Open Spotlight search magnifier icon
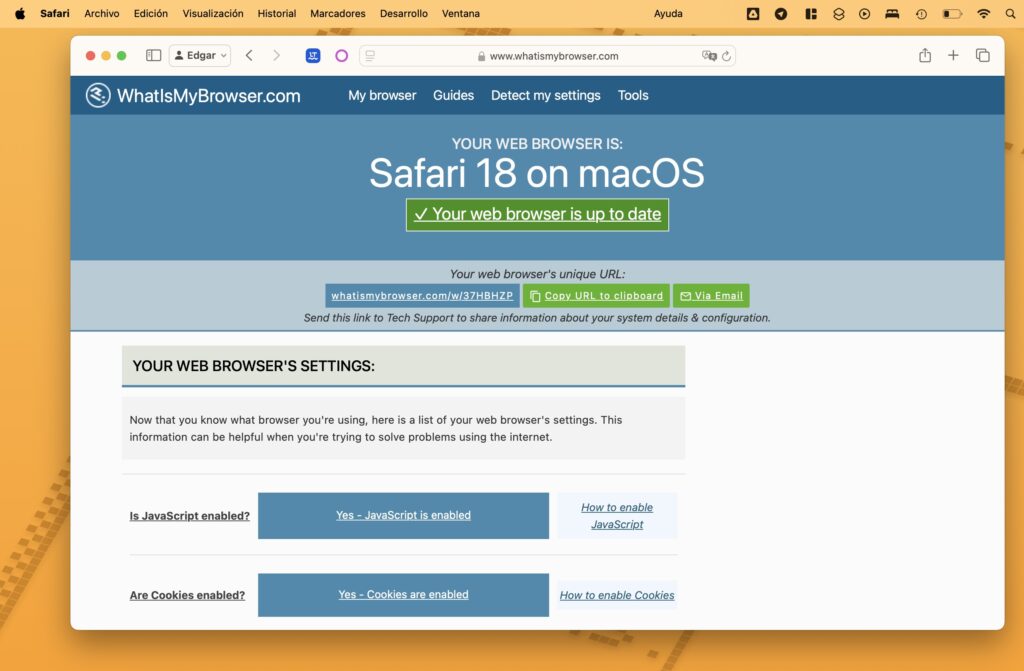 pyautogui.click(x=1010, y=14)
